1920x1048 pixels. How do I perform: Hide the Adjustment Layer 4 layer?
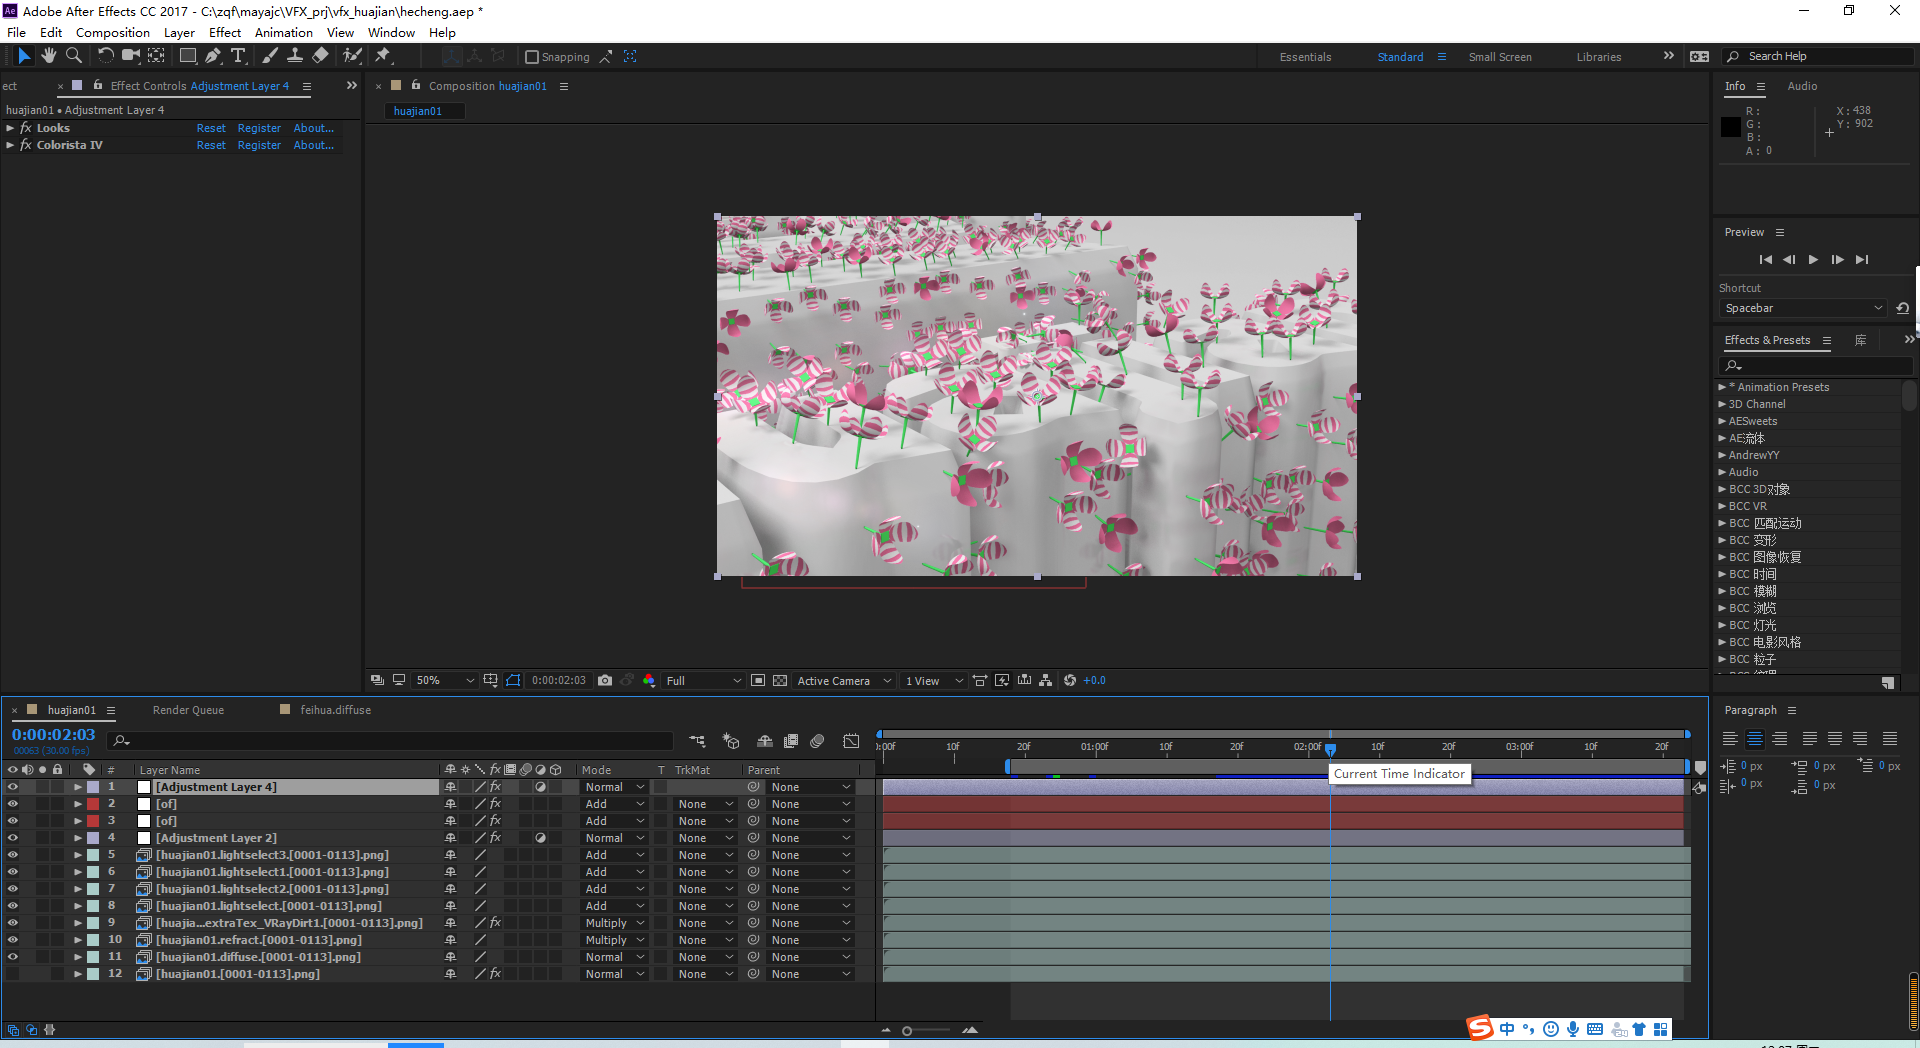(12, 787)
